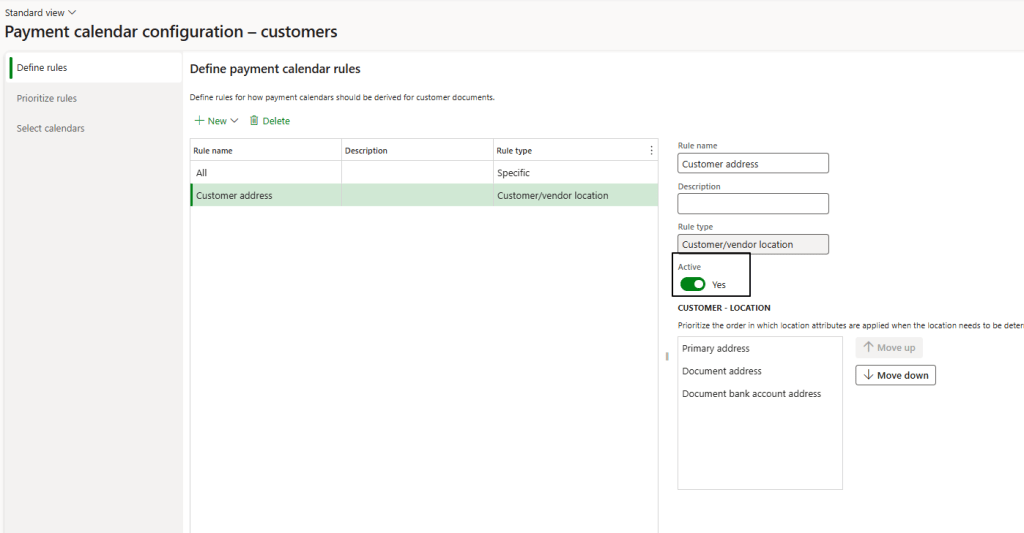Open the Prioritize rules tab
1024x533 pixels.
point(47,98)
